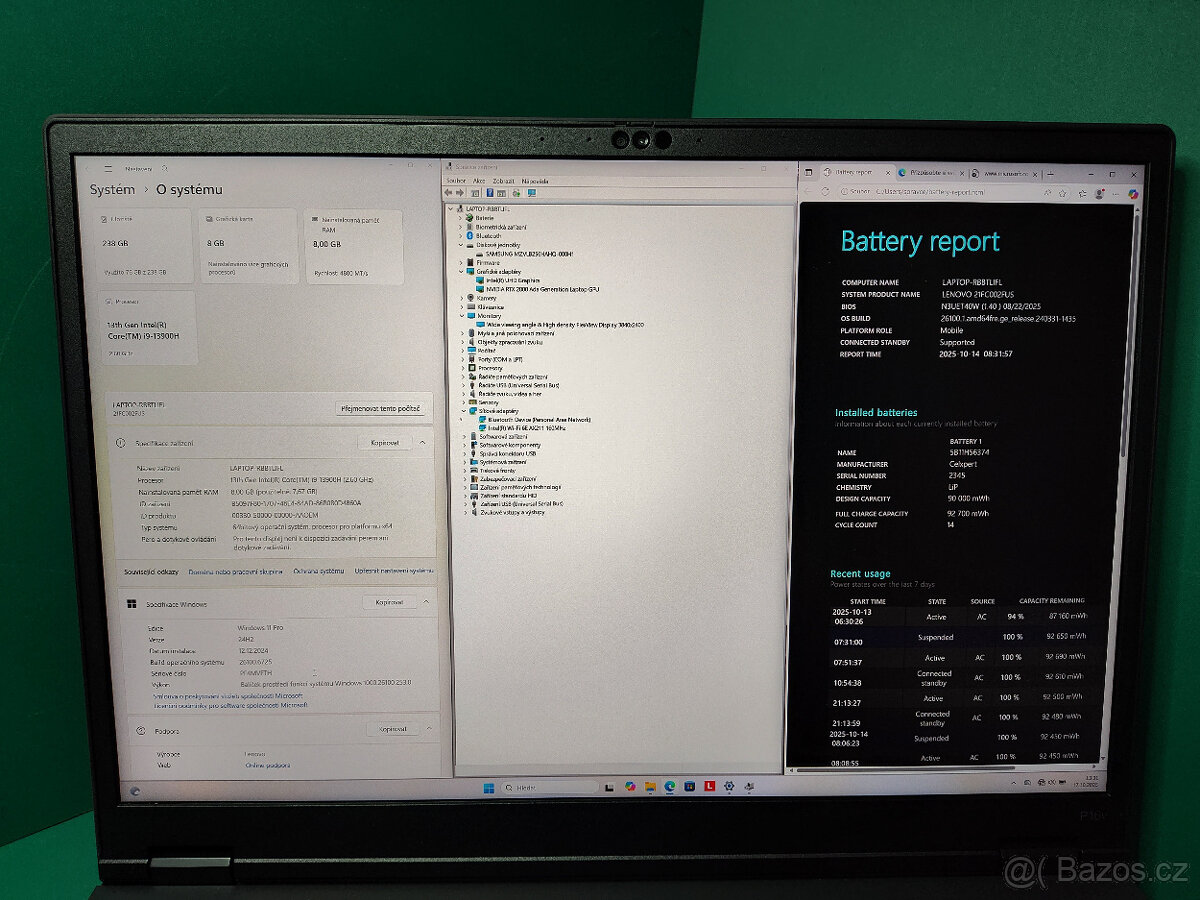Screen dimensions: 1200x900
Task: Collapse the Grafické adaptéry node
Action: pos(462,271)
